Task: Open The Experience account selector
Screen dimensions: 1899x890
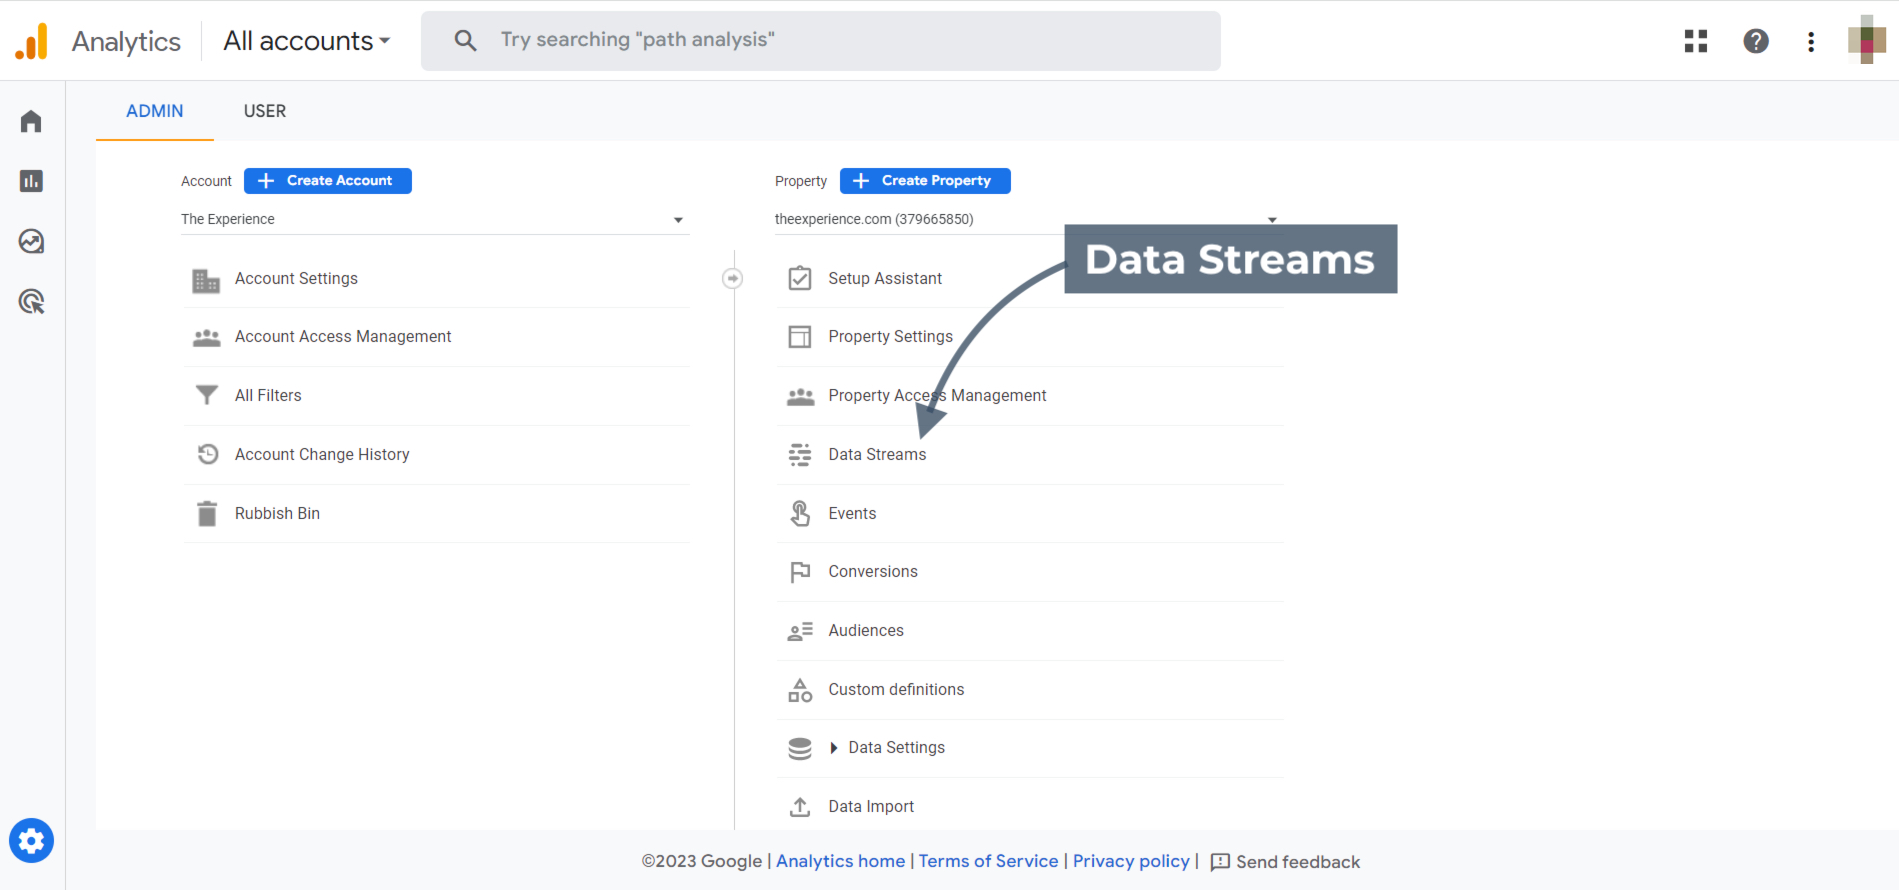Action: coord(434,219)
